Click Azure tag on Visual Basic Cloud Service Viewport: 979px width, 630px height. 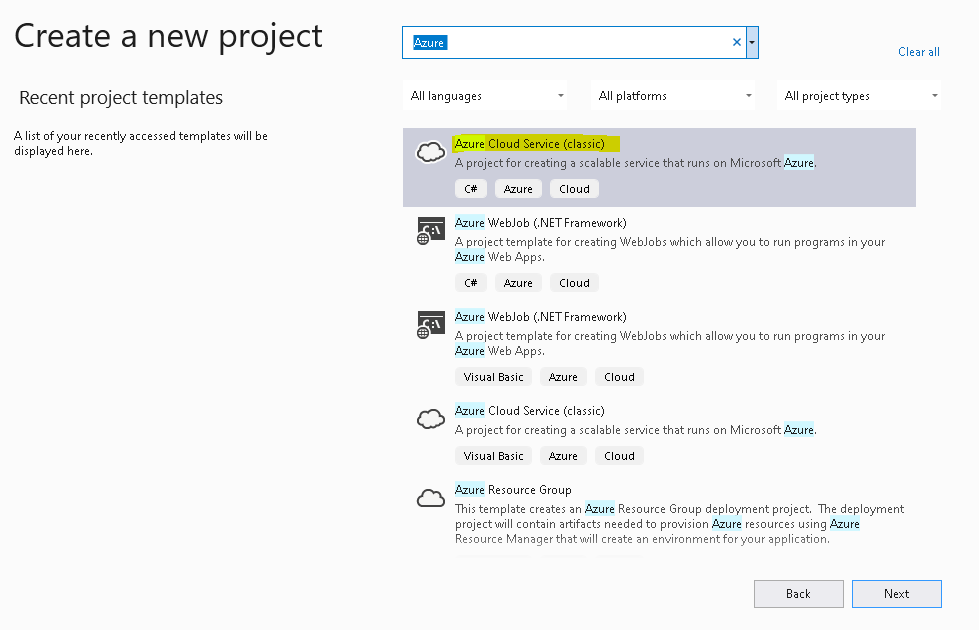[563, 456]
